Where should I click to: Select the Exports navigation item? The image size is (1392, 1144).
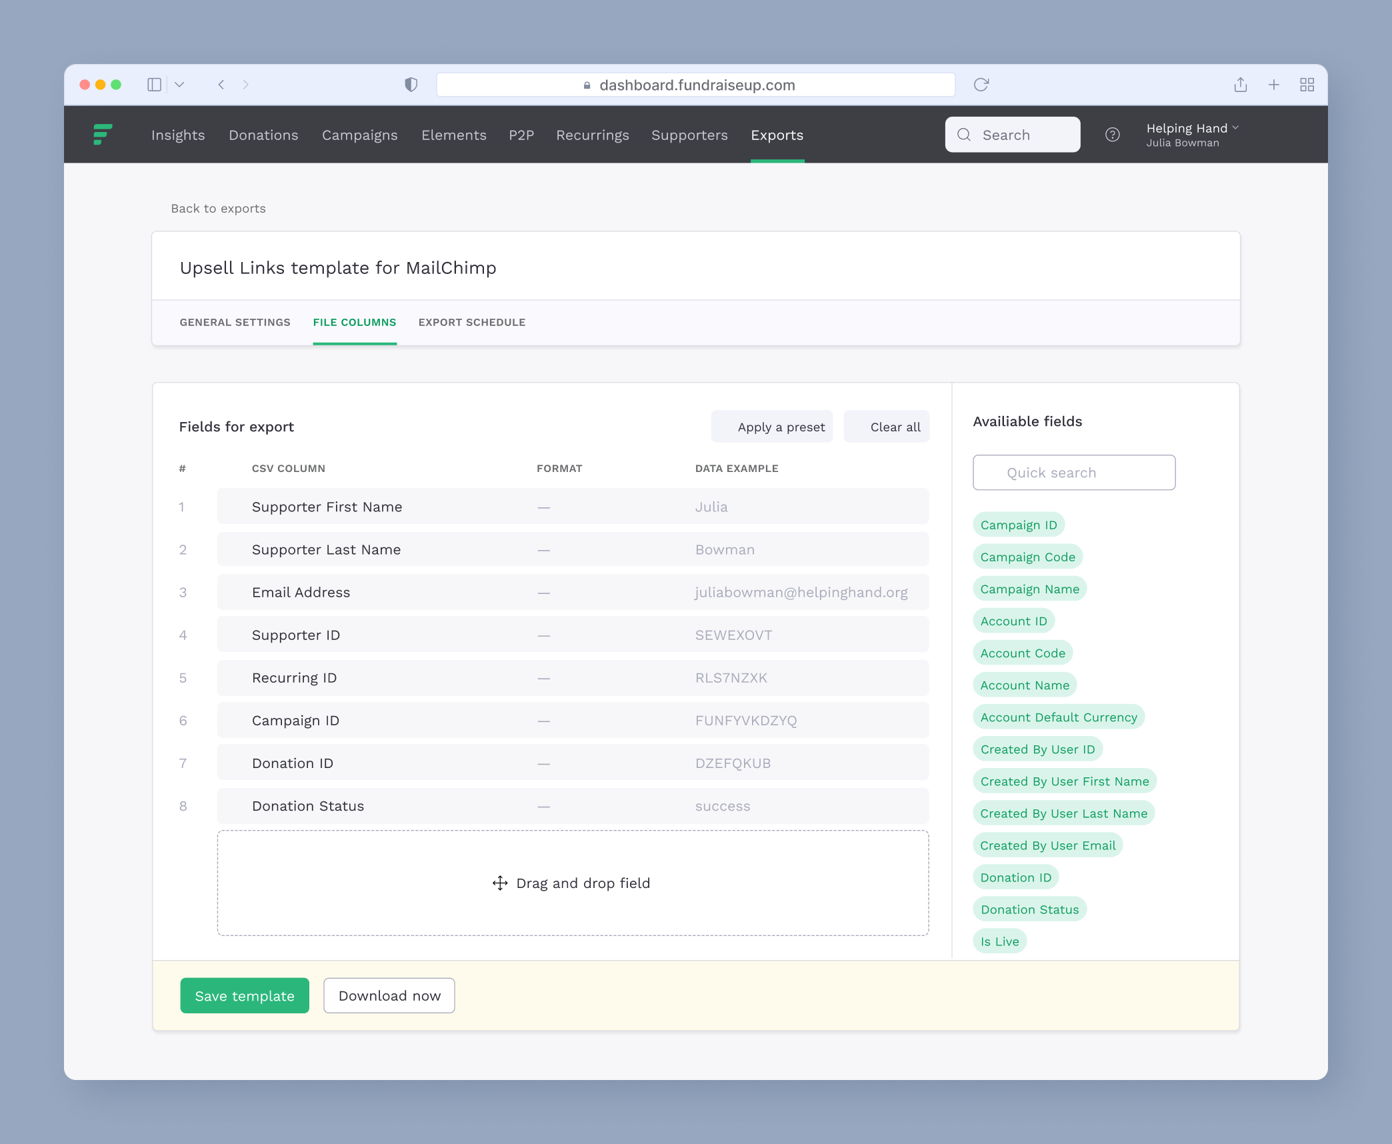(777, 135)
